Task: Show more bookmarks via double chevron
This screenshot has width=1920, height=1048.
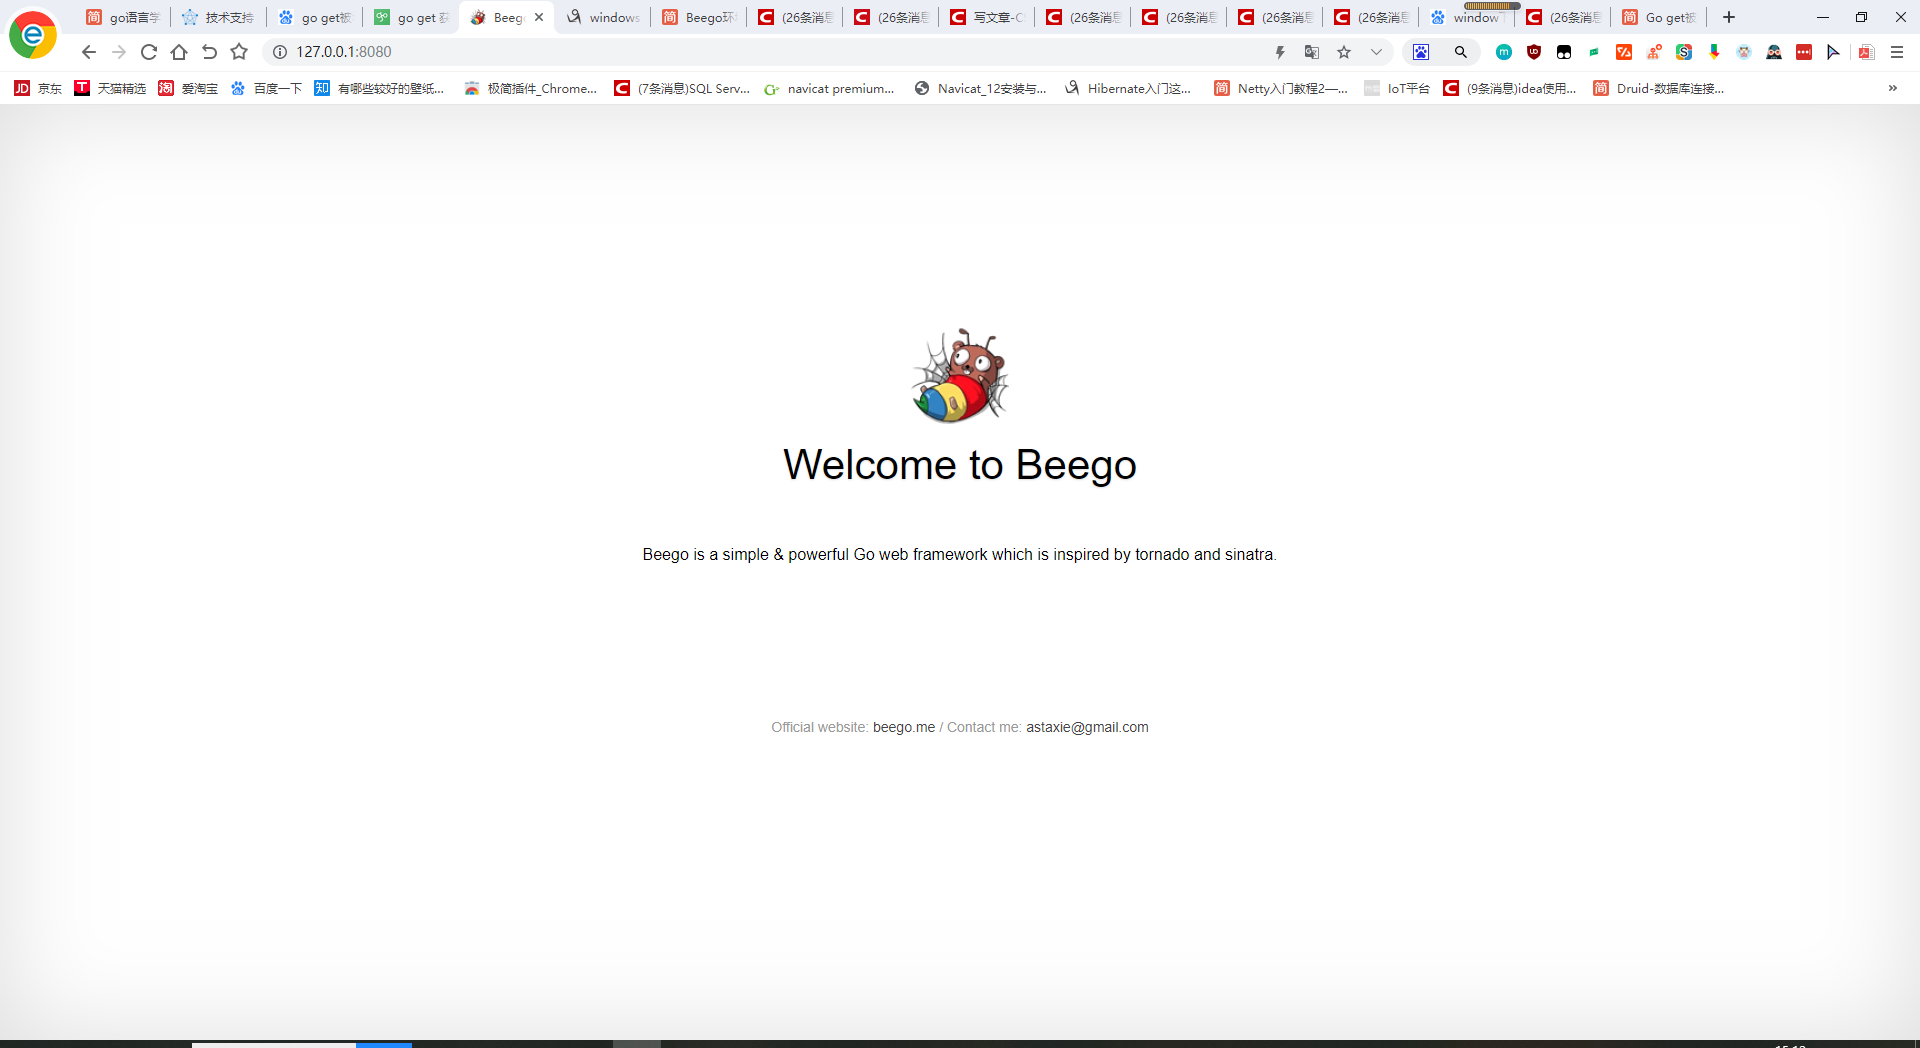Action: click(1893, 88)
